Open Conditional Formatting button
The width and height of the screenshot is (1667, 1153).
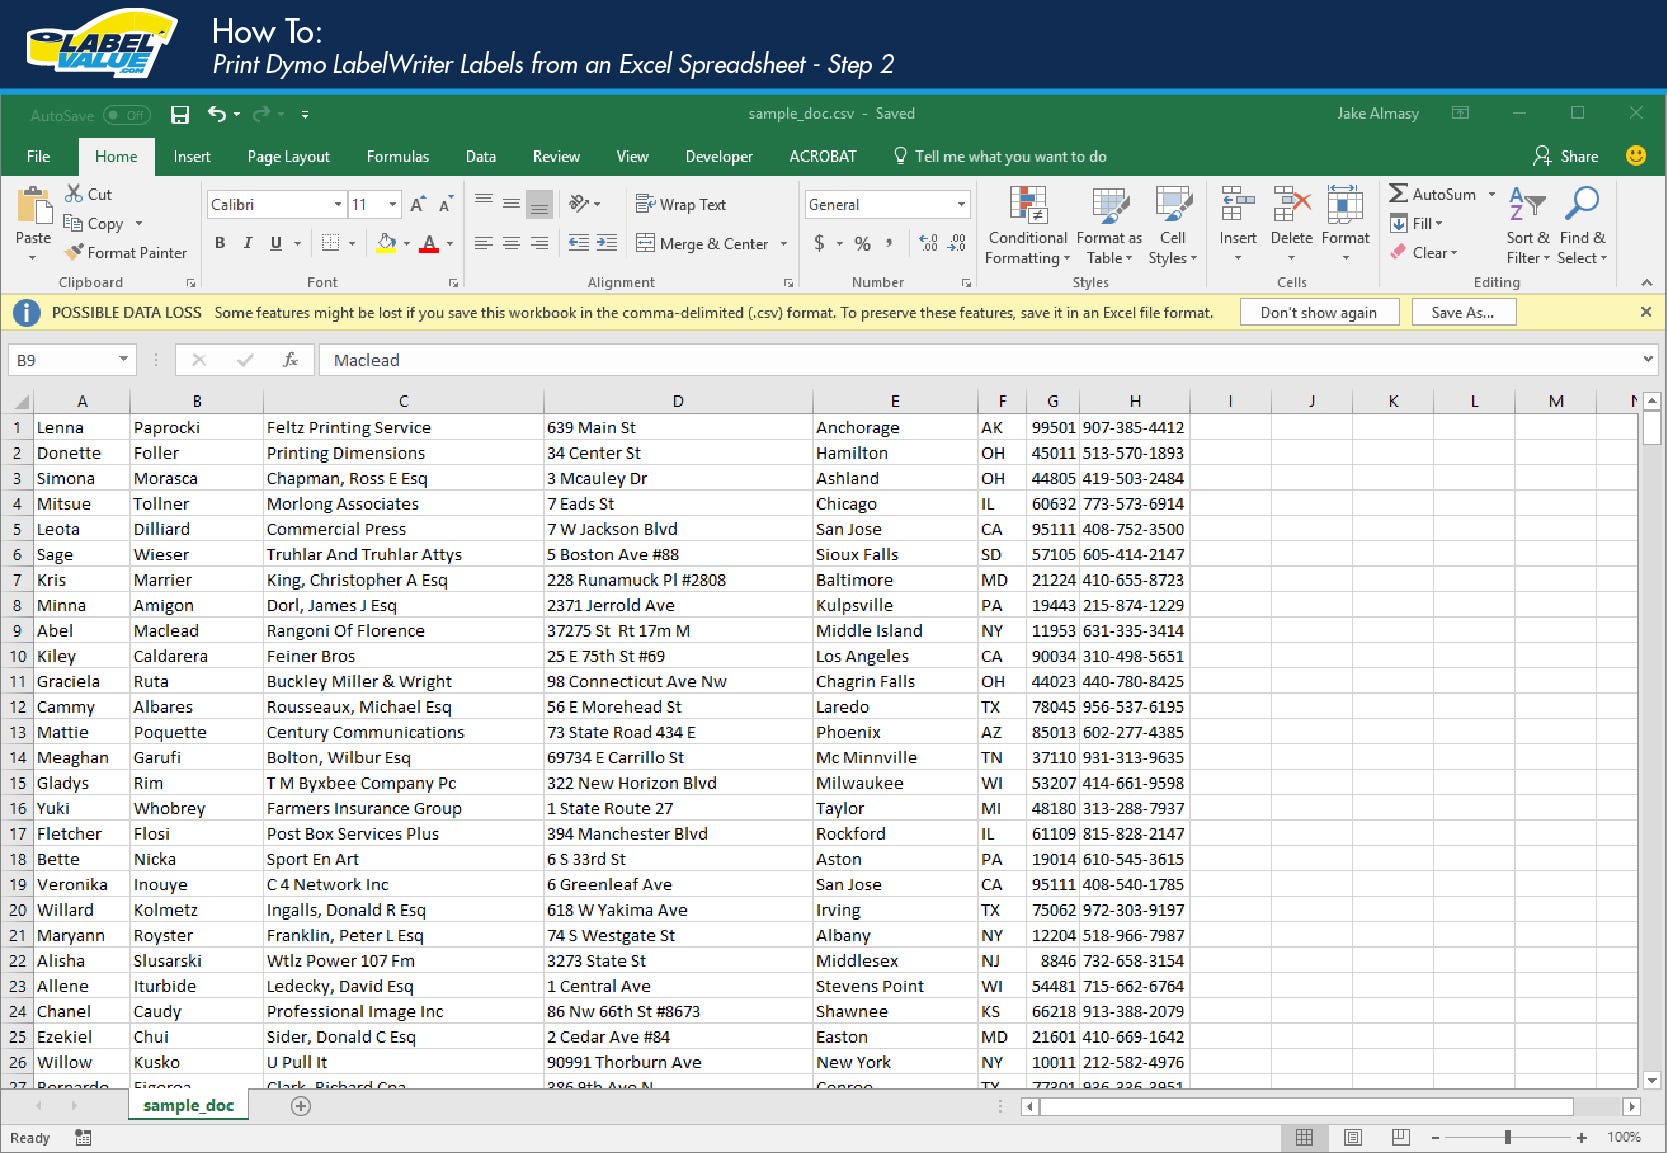point(1027,226)
